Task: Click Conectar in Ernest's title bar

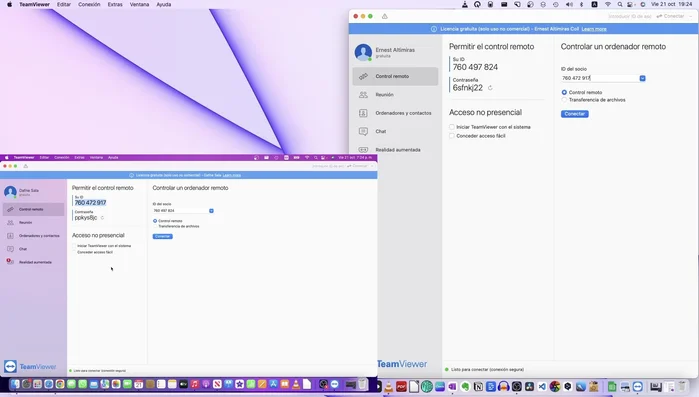Action: pos(670,16)
